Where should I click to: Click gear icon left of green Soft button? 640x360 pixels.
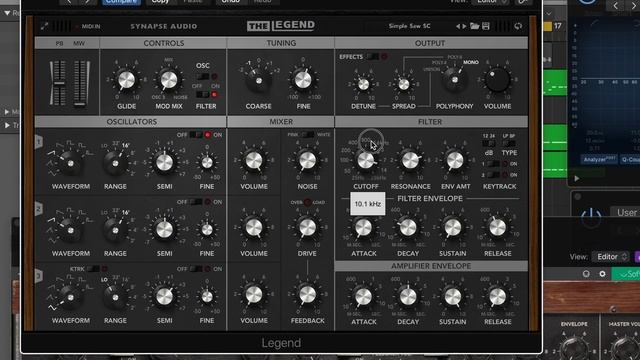point(602,274)
